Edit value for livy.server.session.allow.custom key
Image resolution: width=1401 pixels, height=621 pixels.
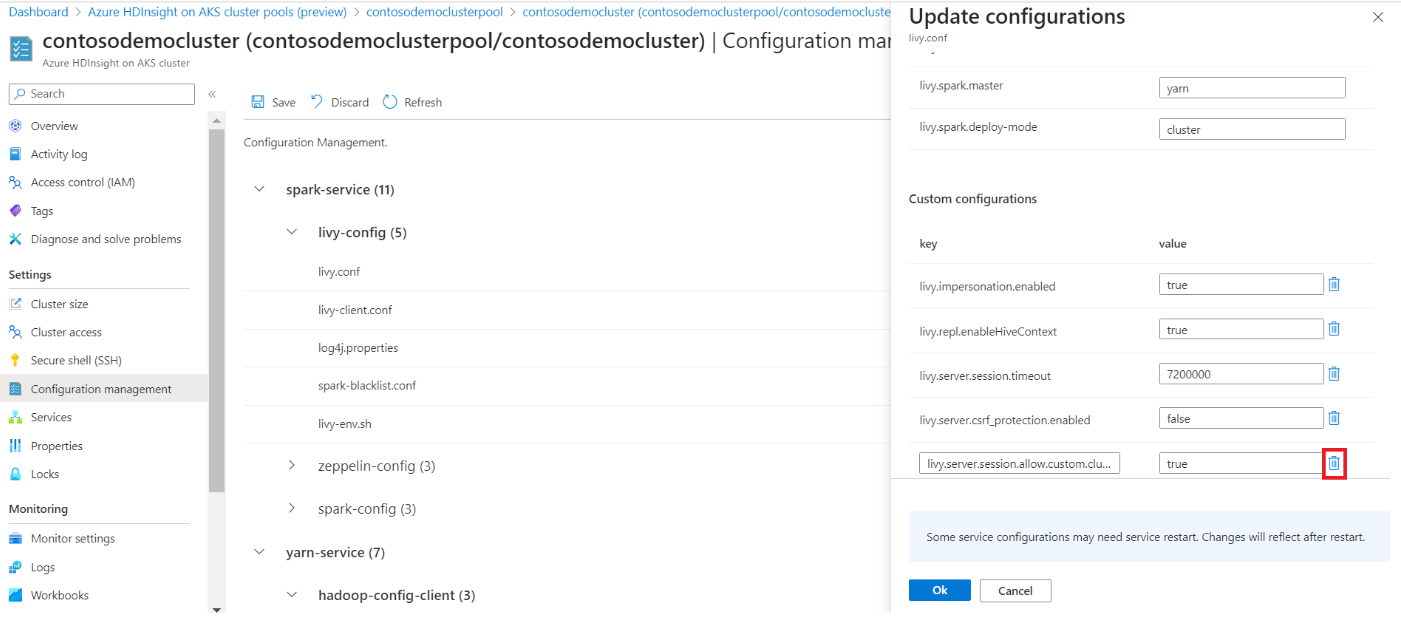(x=1241, y=463)
